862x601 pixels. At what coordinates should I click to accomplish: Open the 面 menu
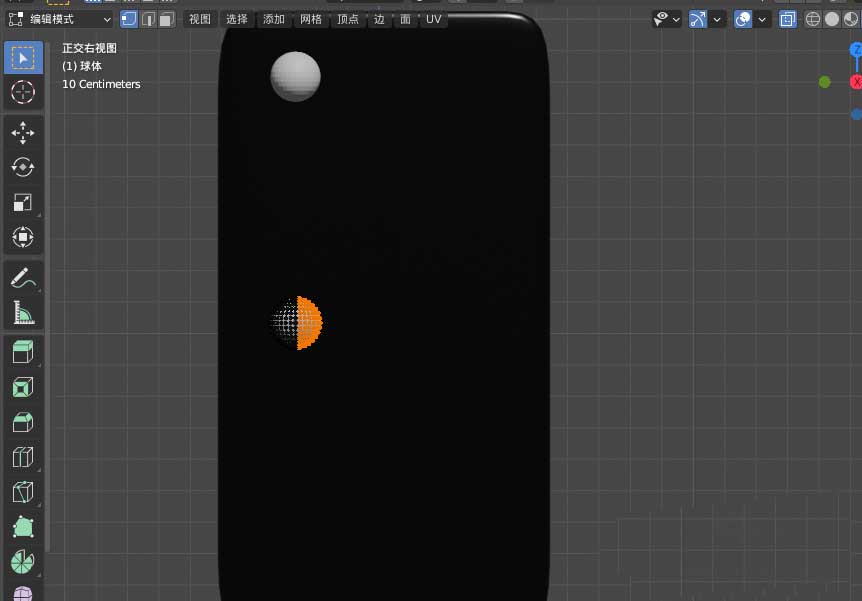405,19
